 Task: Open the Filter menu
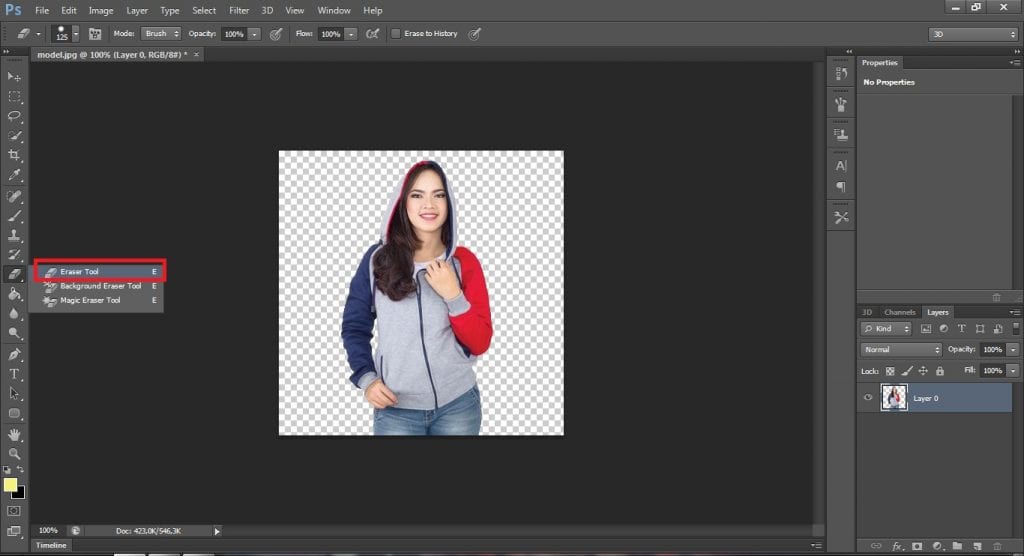(239, 10)
